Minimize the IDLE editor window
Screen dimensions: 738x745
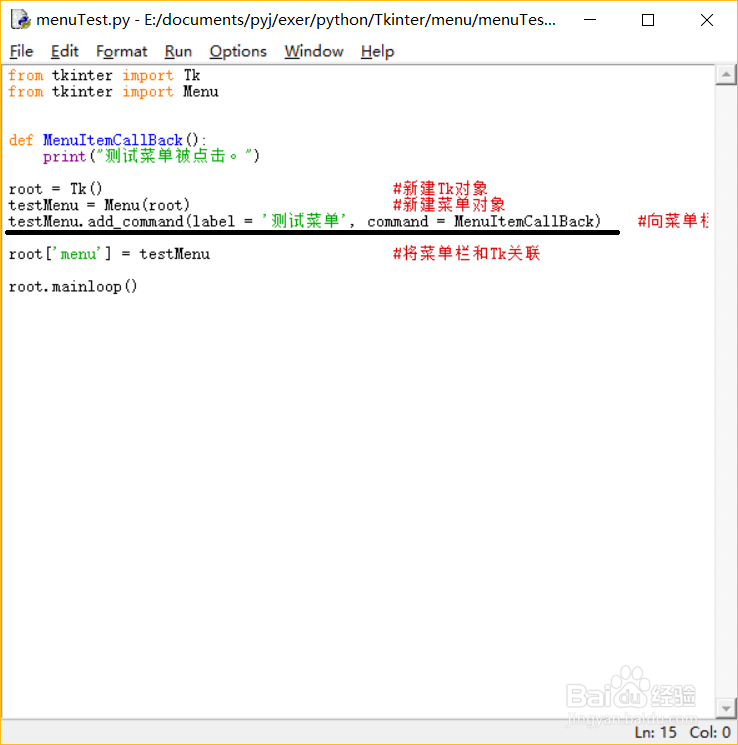[x=590, y=20]
